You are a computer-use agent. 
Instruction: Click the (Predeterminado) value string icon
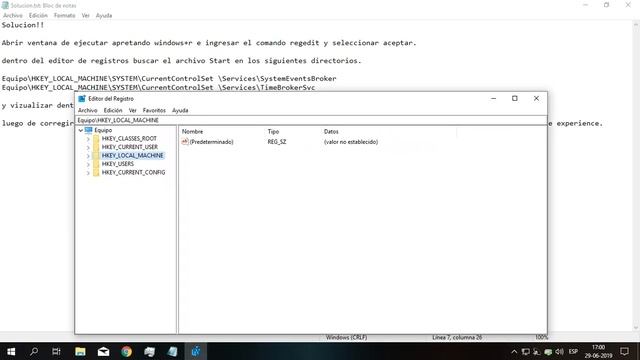pos(185,142)
